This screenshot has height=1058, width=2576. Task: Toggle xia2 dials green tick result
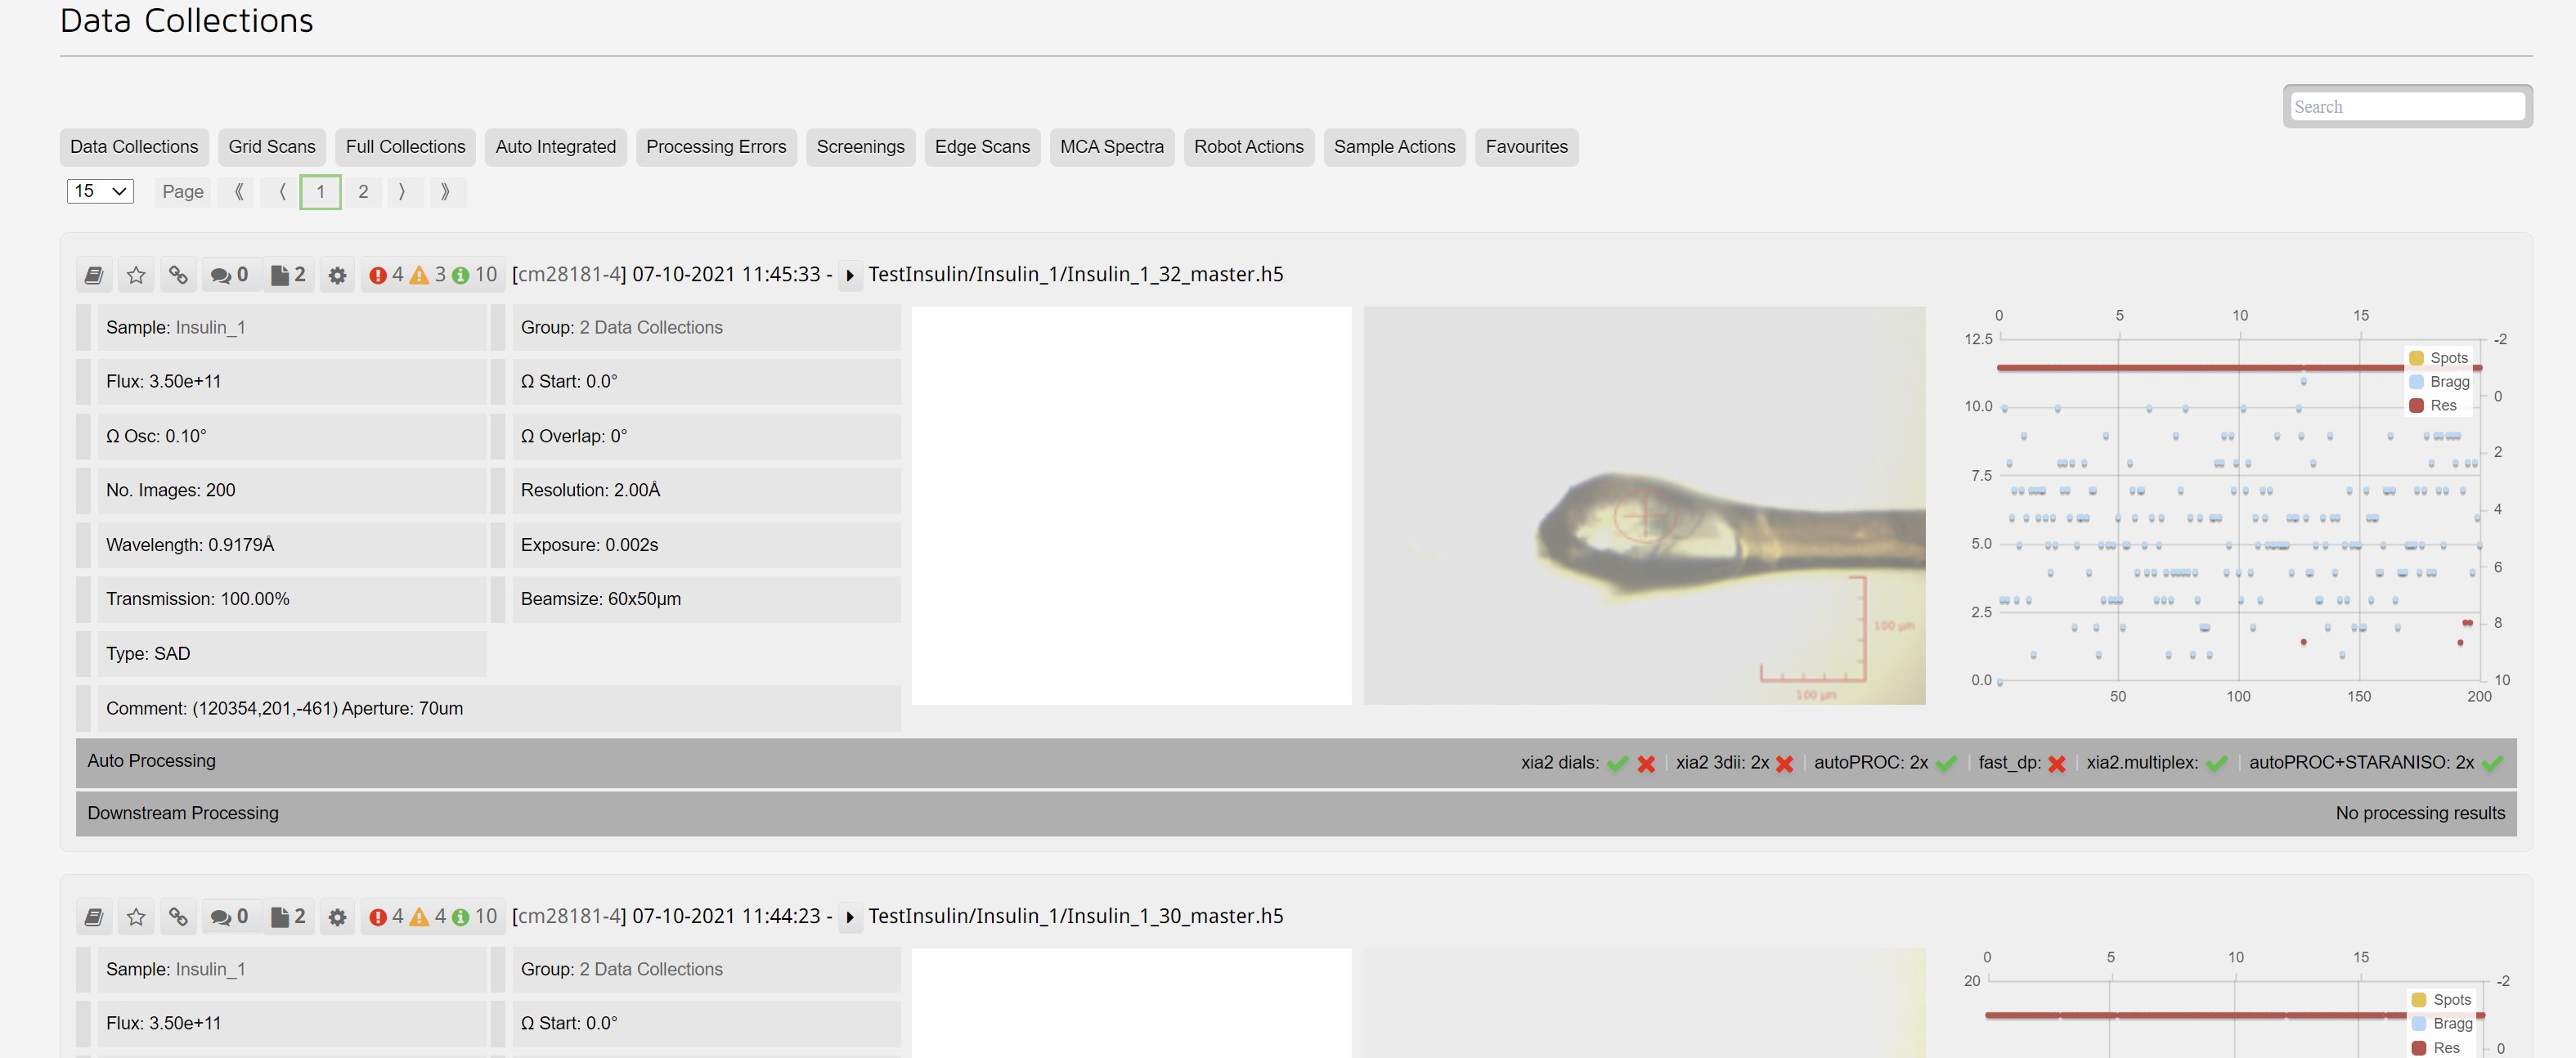point(1620,762)
